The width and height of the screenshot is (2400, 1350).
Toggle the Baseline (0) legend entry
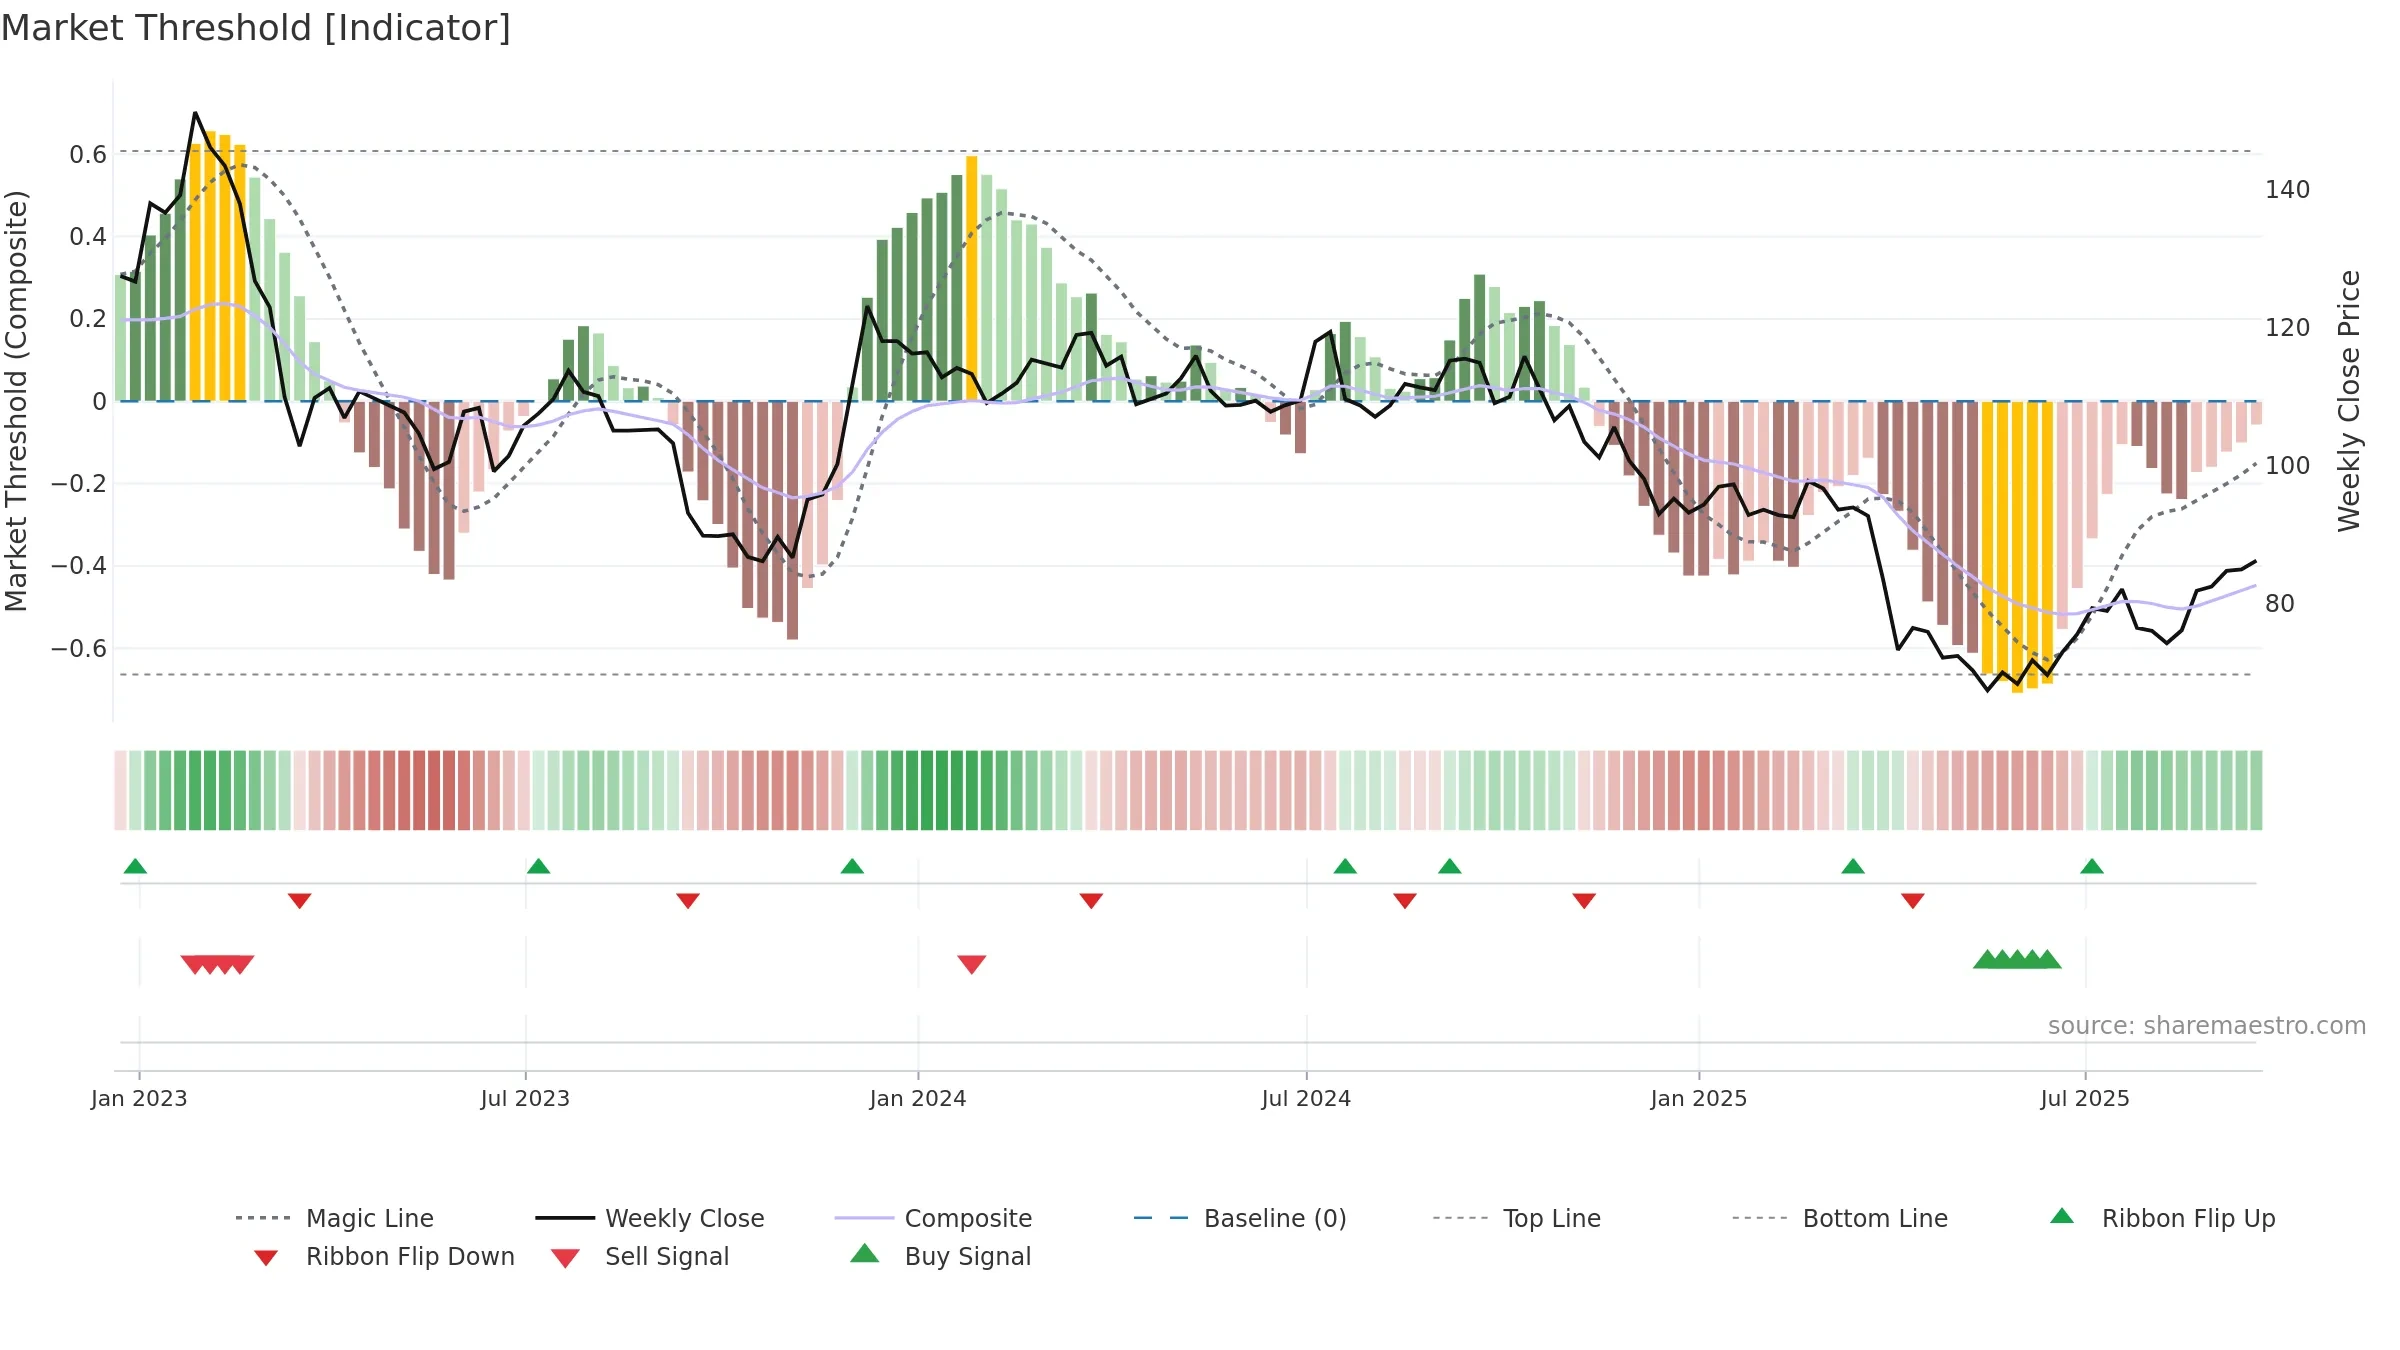[1240, 1218]
